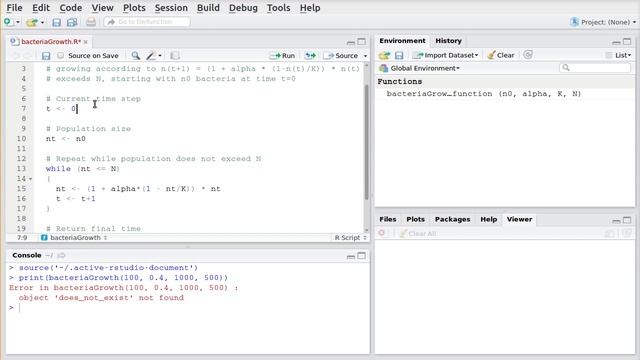Maximize the Environment pane
The image size is (640, 360).
point(627,42)
